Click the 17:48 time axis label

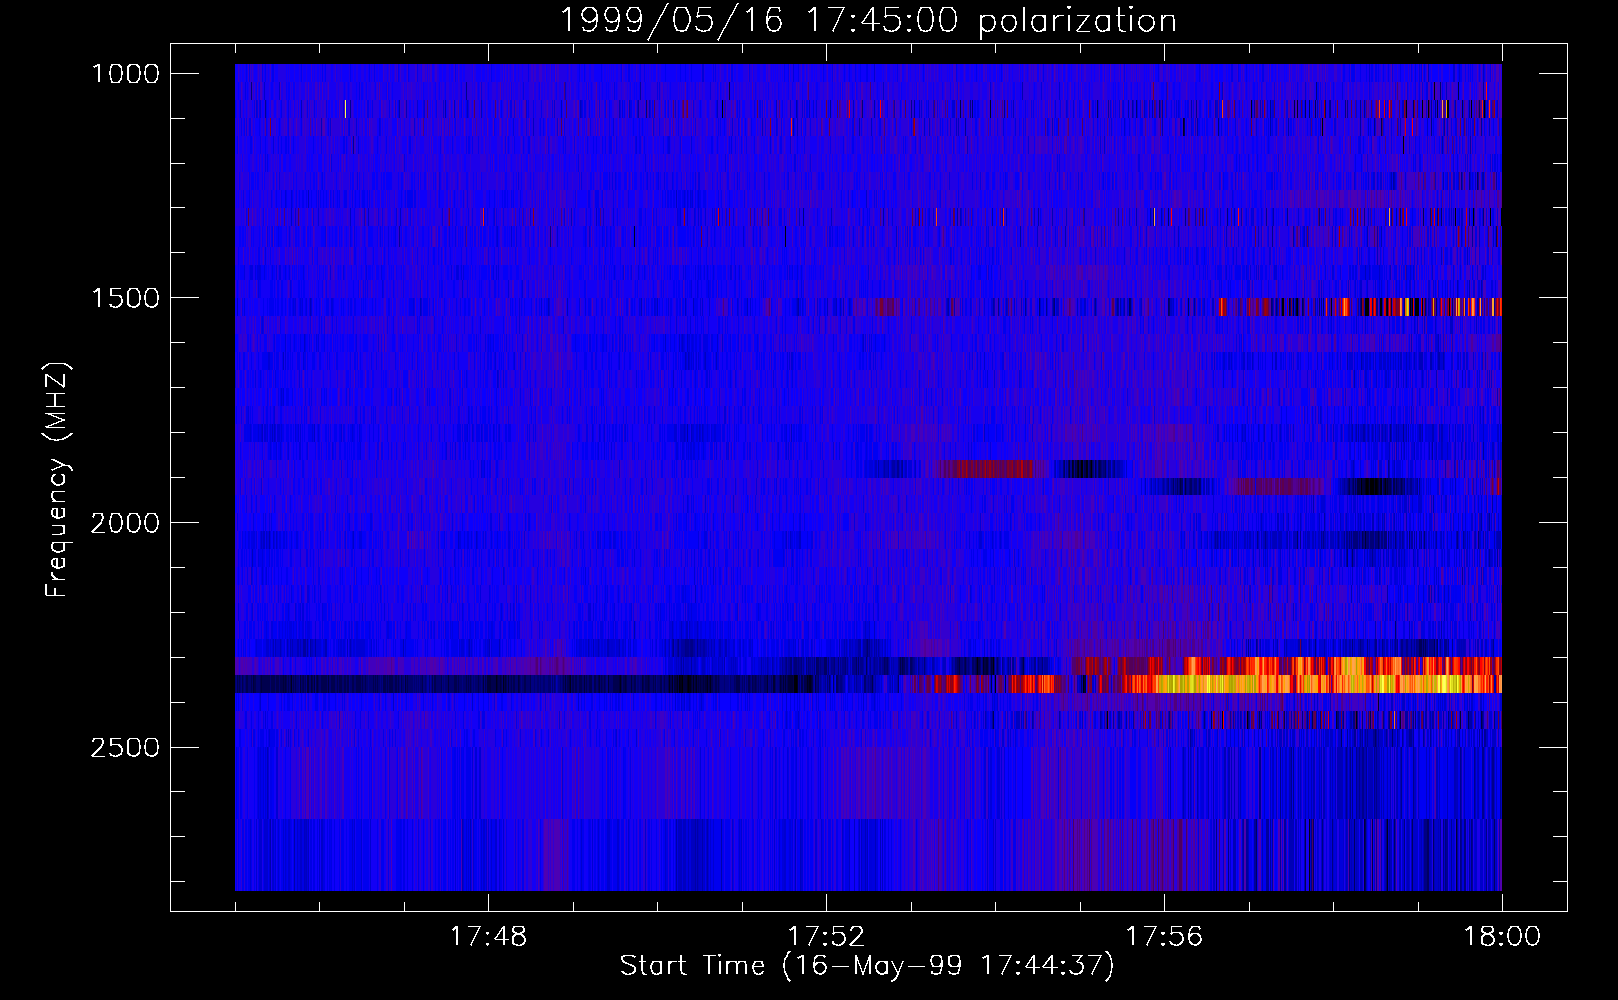click(488, 937)
